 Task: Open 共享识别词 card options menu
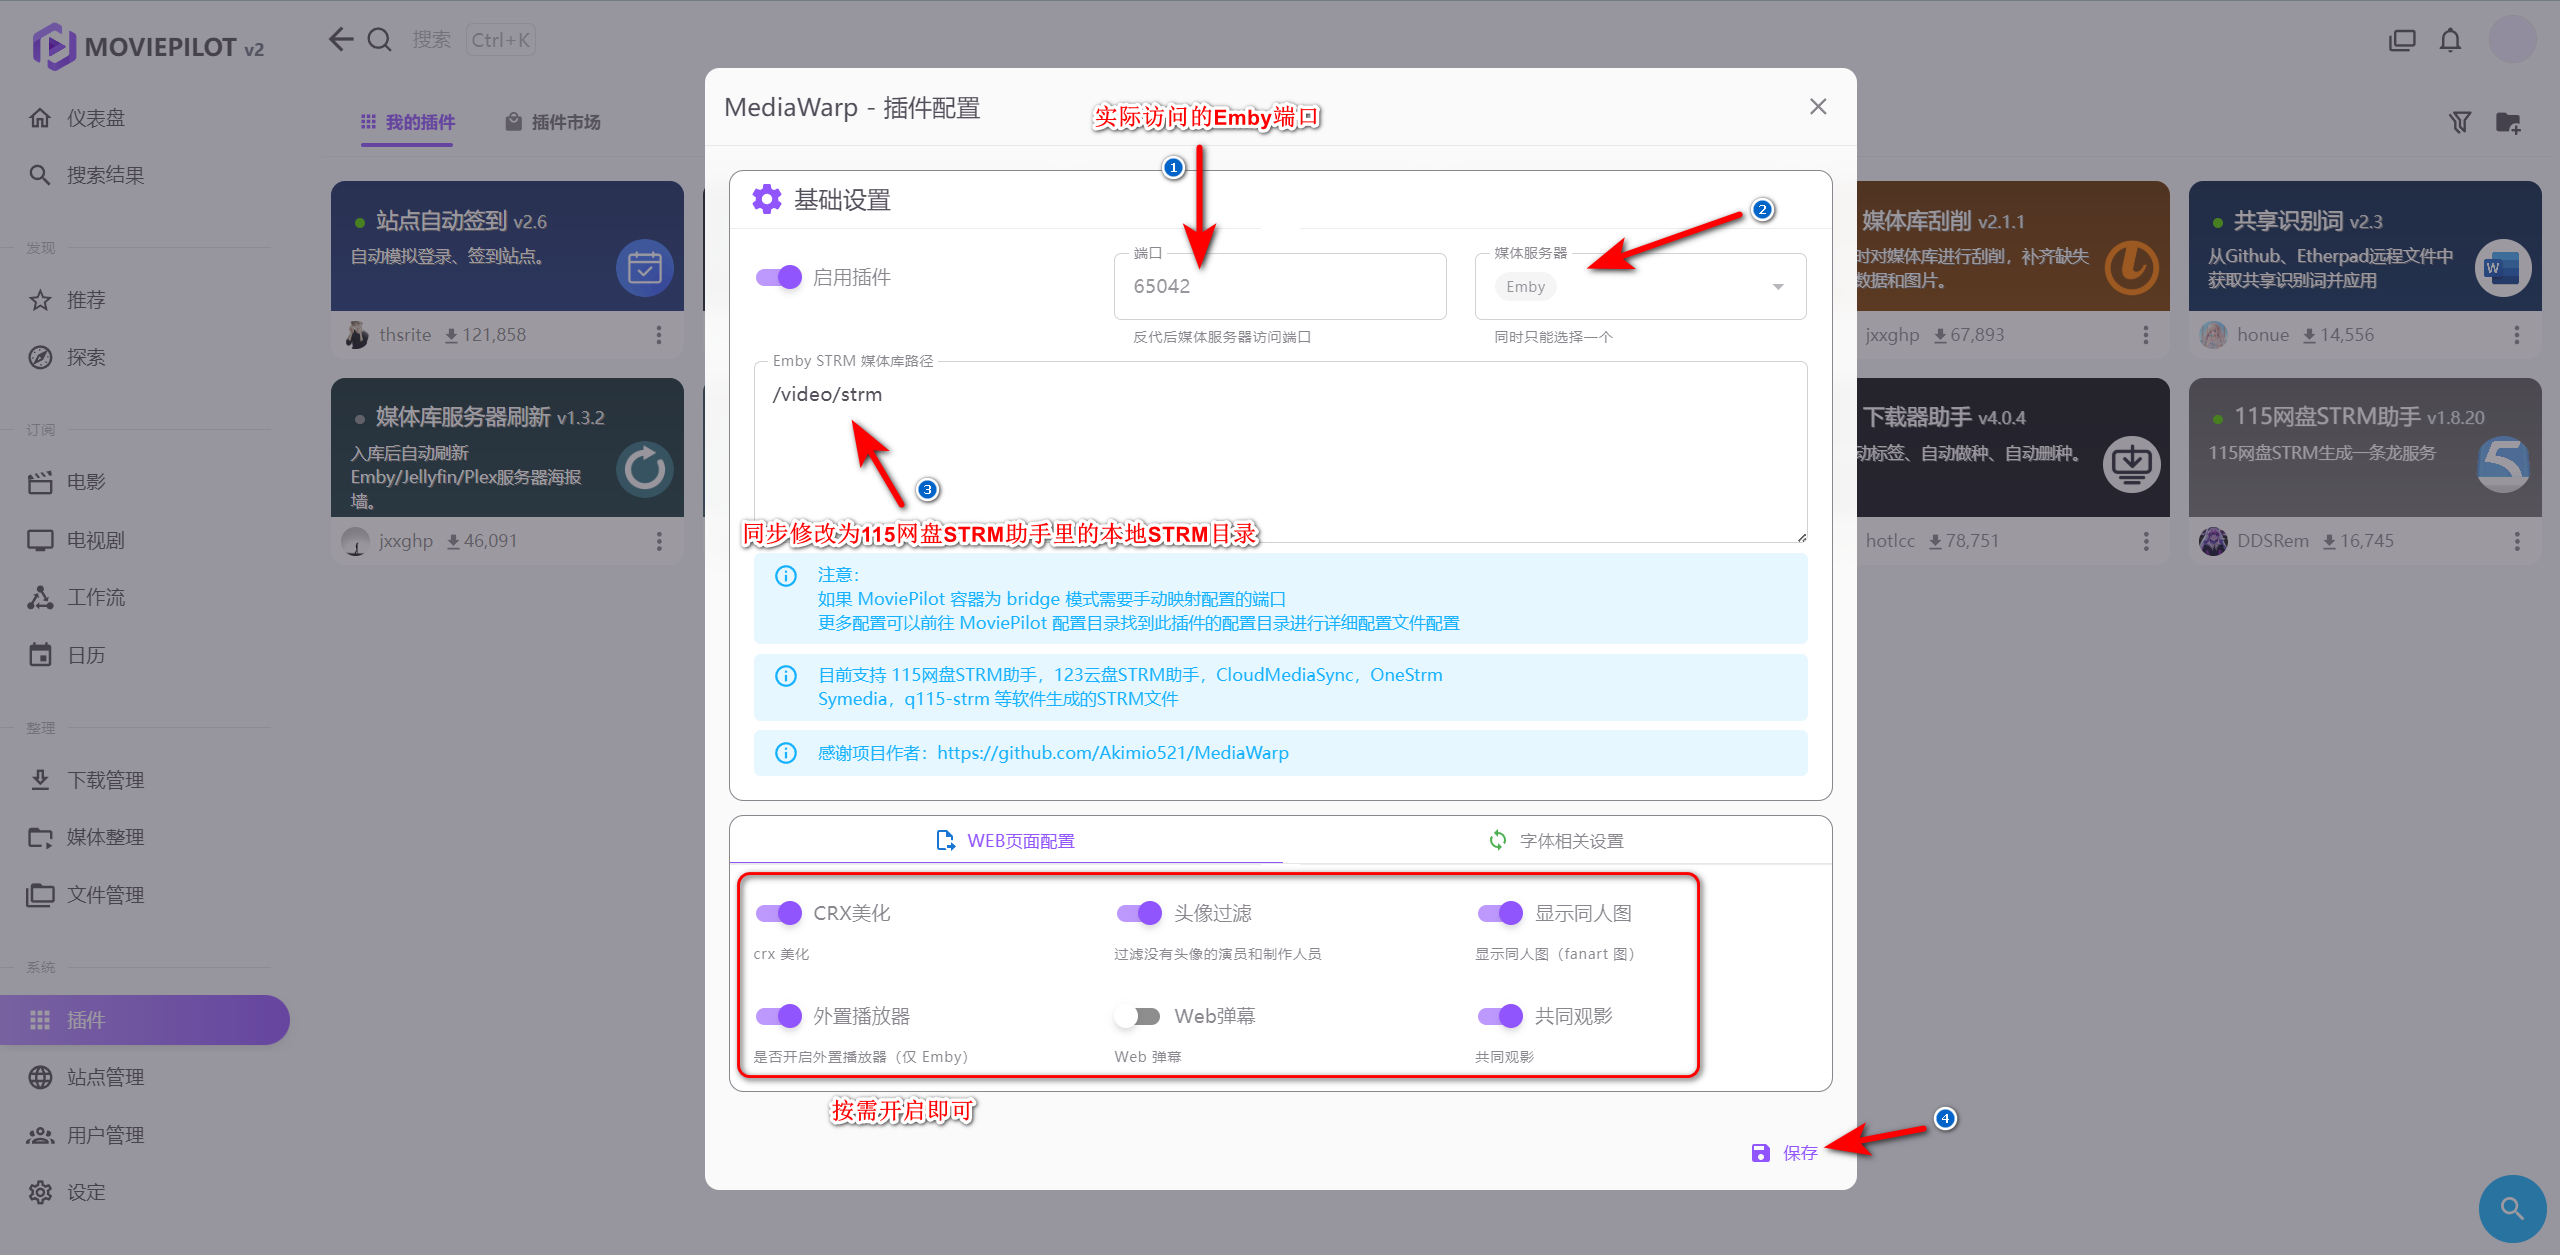tap(2517, 335)
